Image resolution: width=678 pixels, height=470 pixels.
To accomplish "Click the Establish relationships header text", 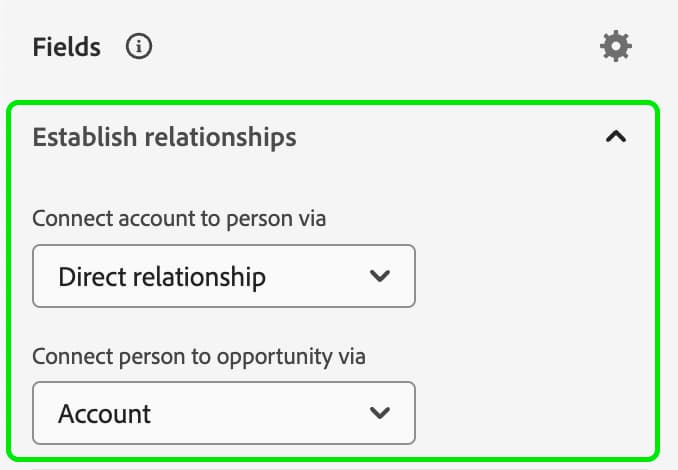I will coord(164,137).
